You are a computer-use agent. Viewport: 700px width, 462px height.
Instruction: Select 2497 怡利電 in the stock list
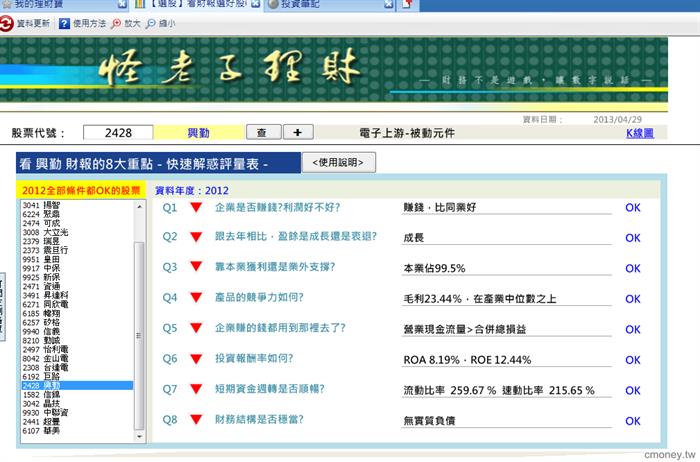78,350
